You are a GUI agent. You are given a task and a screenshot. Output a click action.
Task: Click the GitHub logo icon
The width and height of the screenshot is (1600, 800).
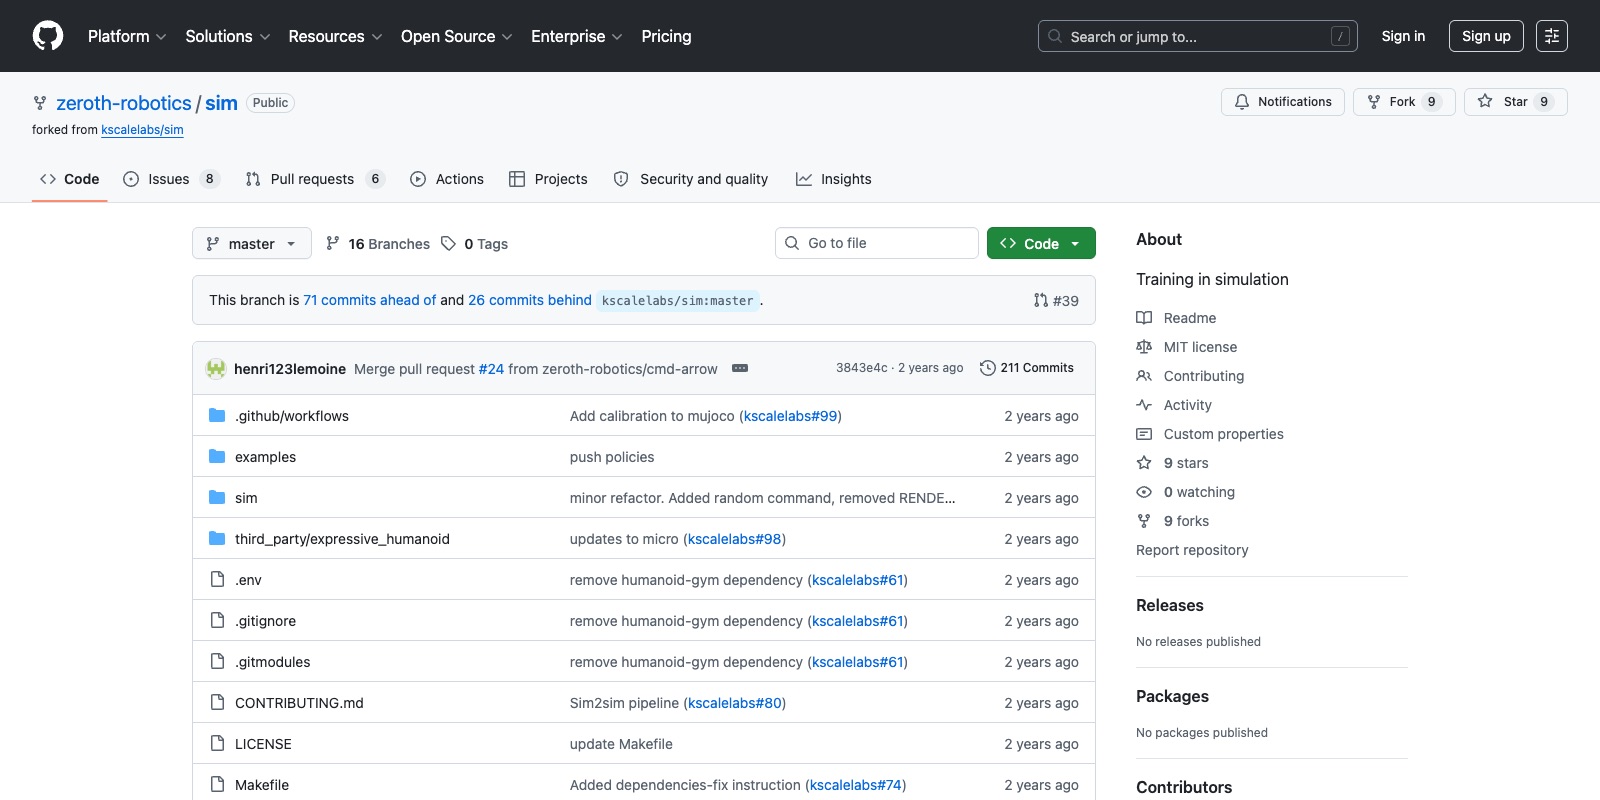(48, 36)
